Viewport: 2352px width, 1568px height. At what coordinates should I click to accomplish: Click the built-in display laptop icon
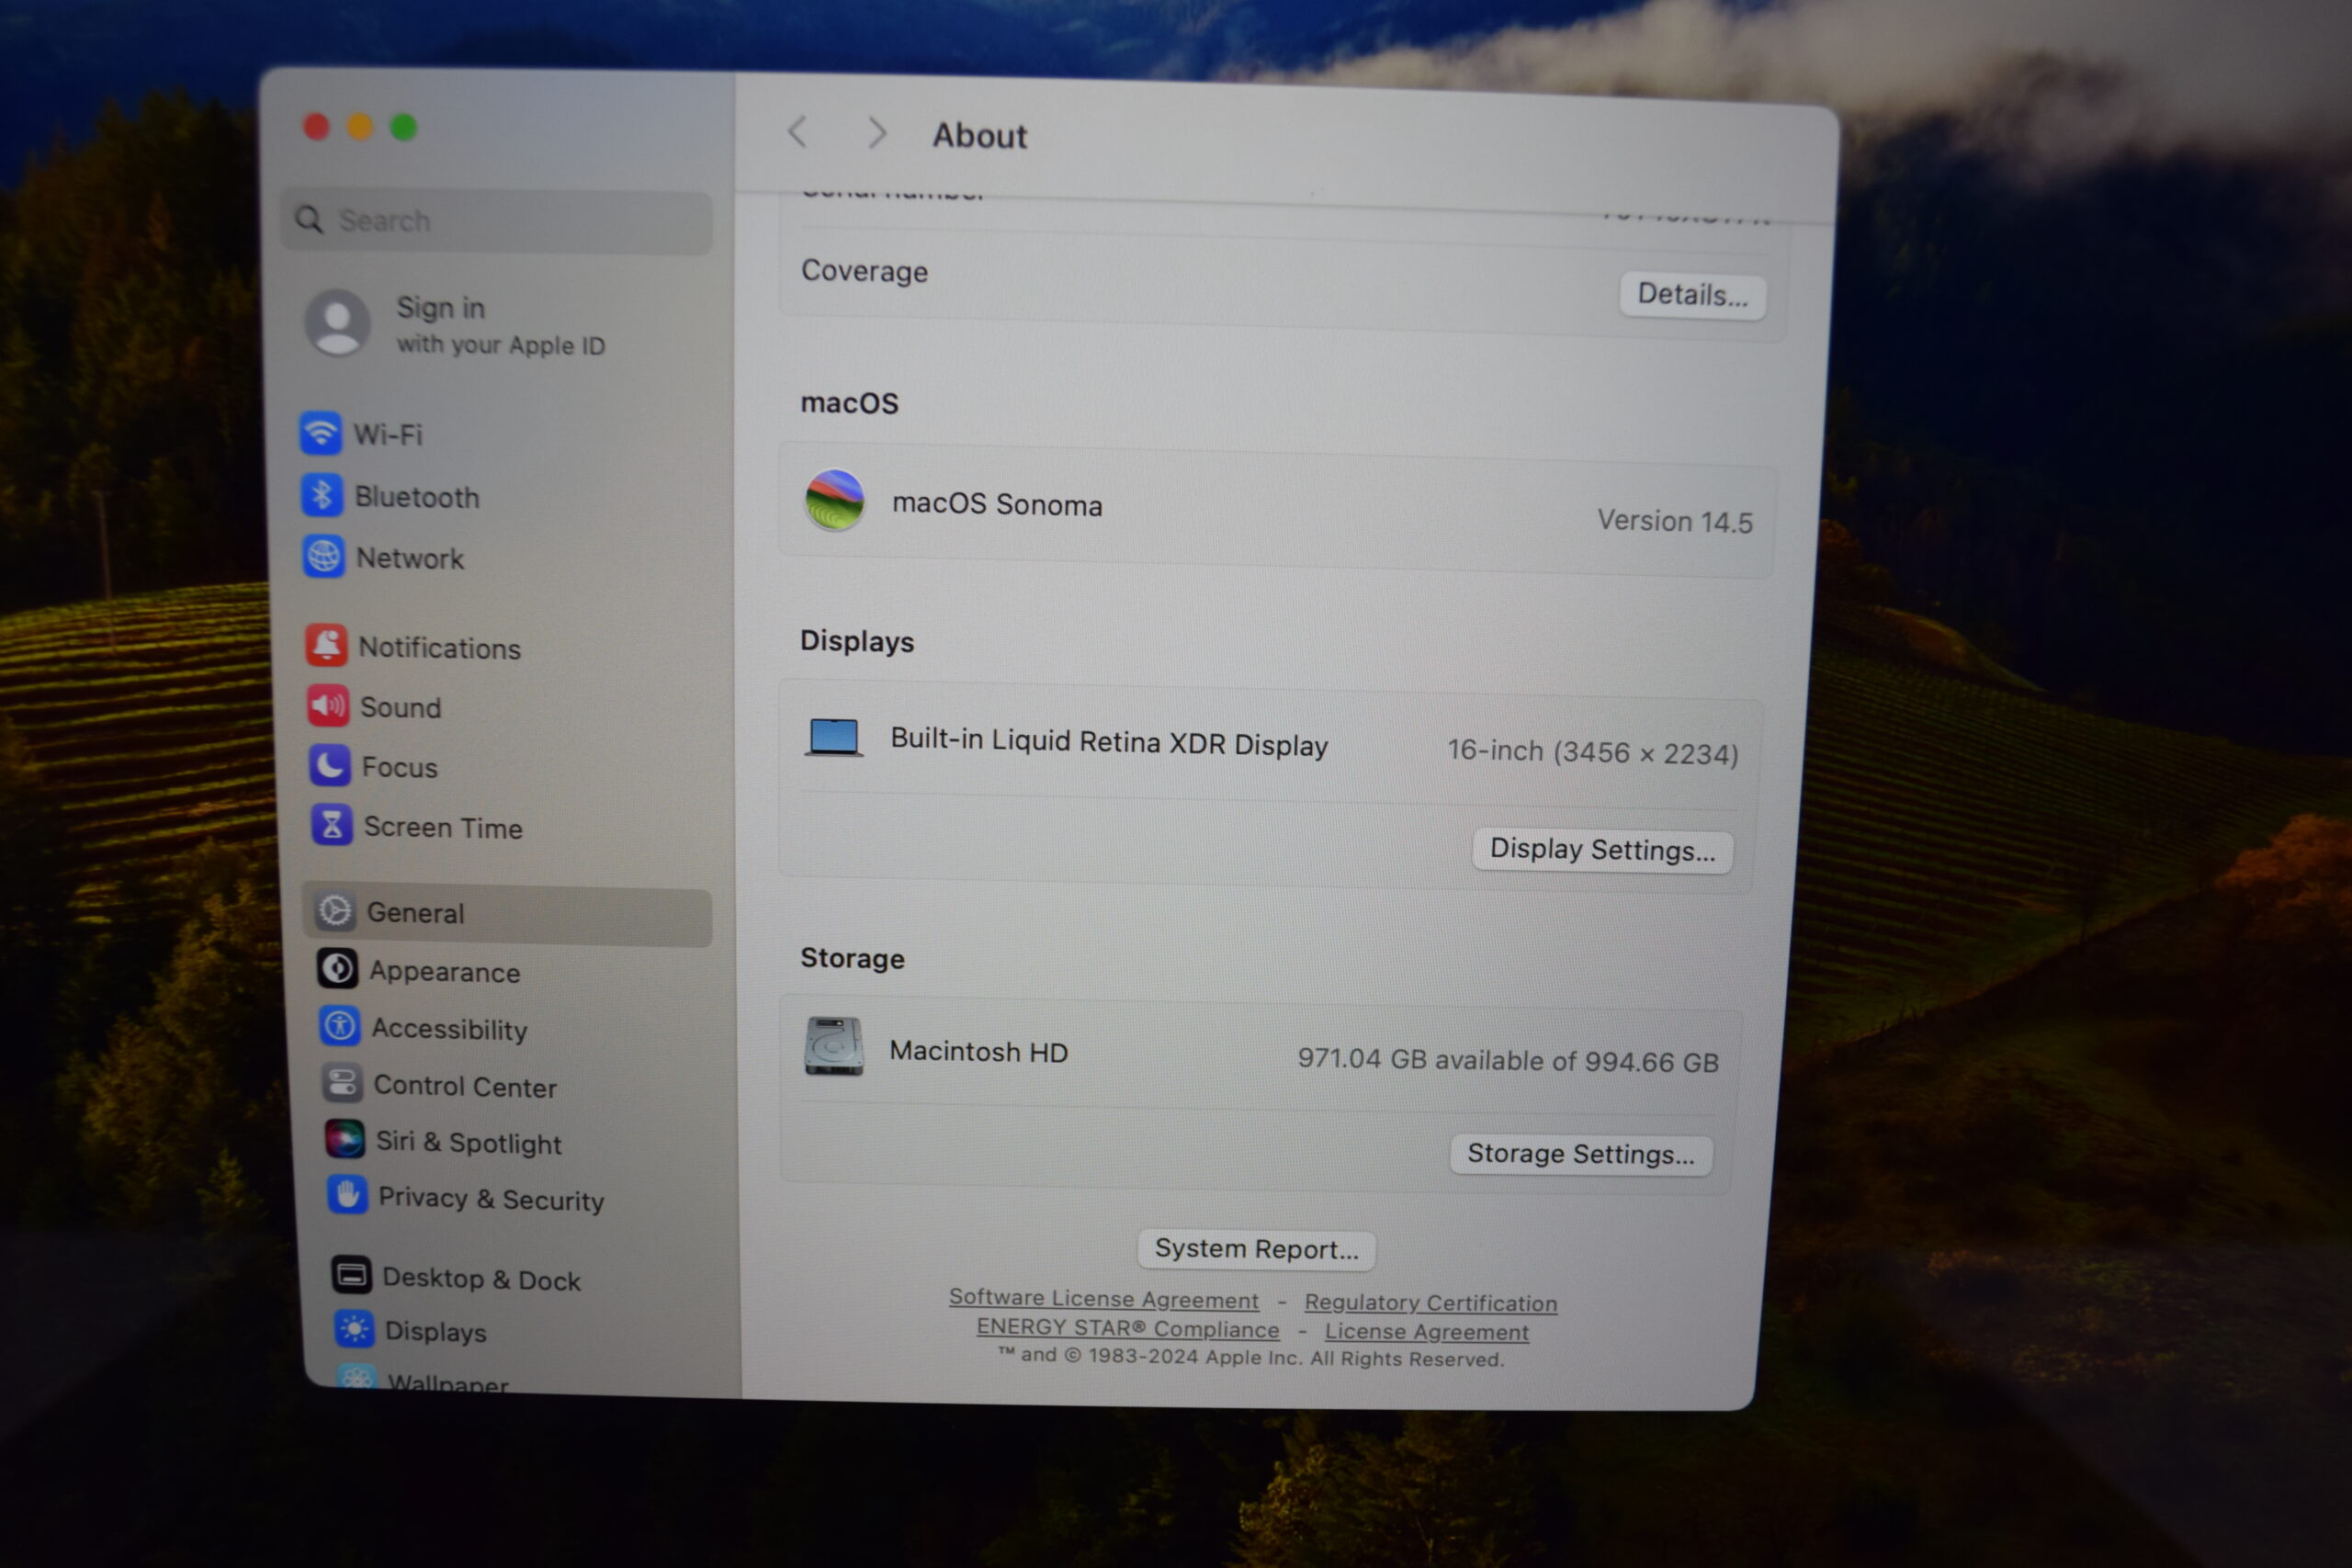pyautogui.click(x=834, y=738)
